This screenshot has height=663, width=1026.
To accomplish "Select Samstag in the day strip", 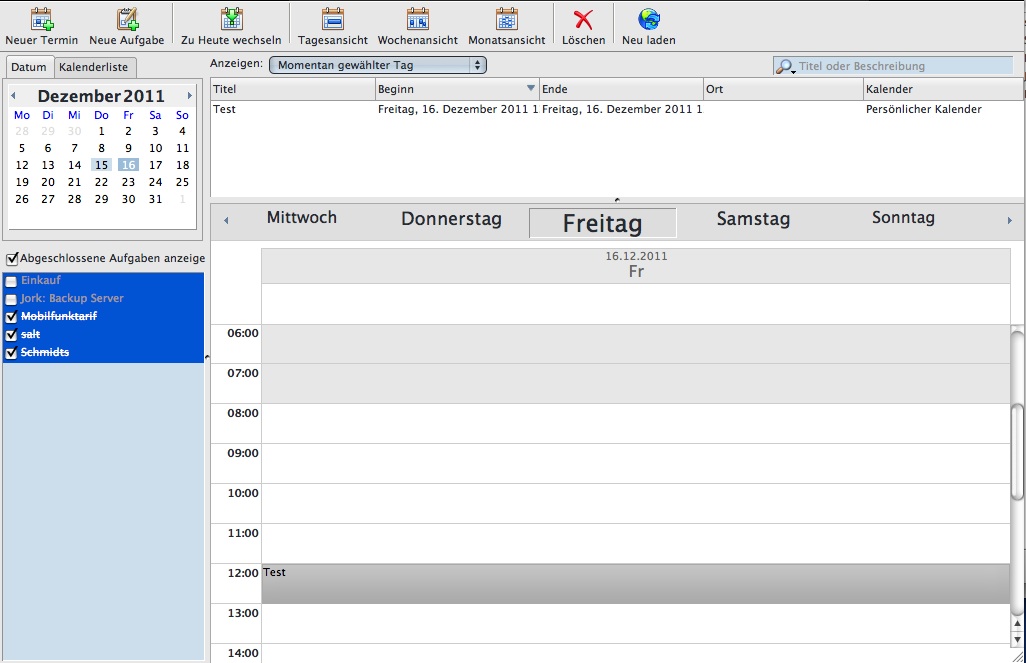I will (x=753, y=219).
